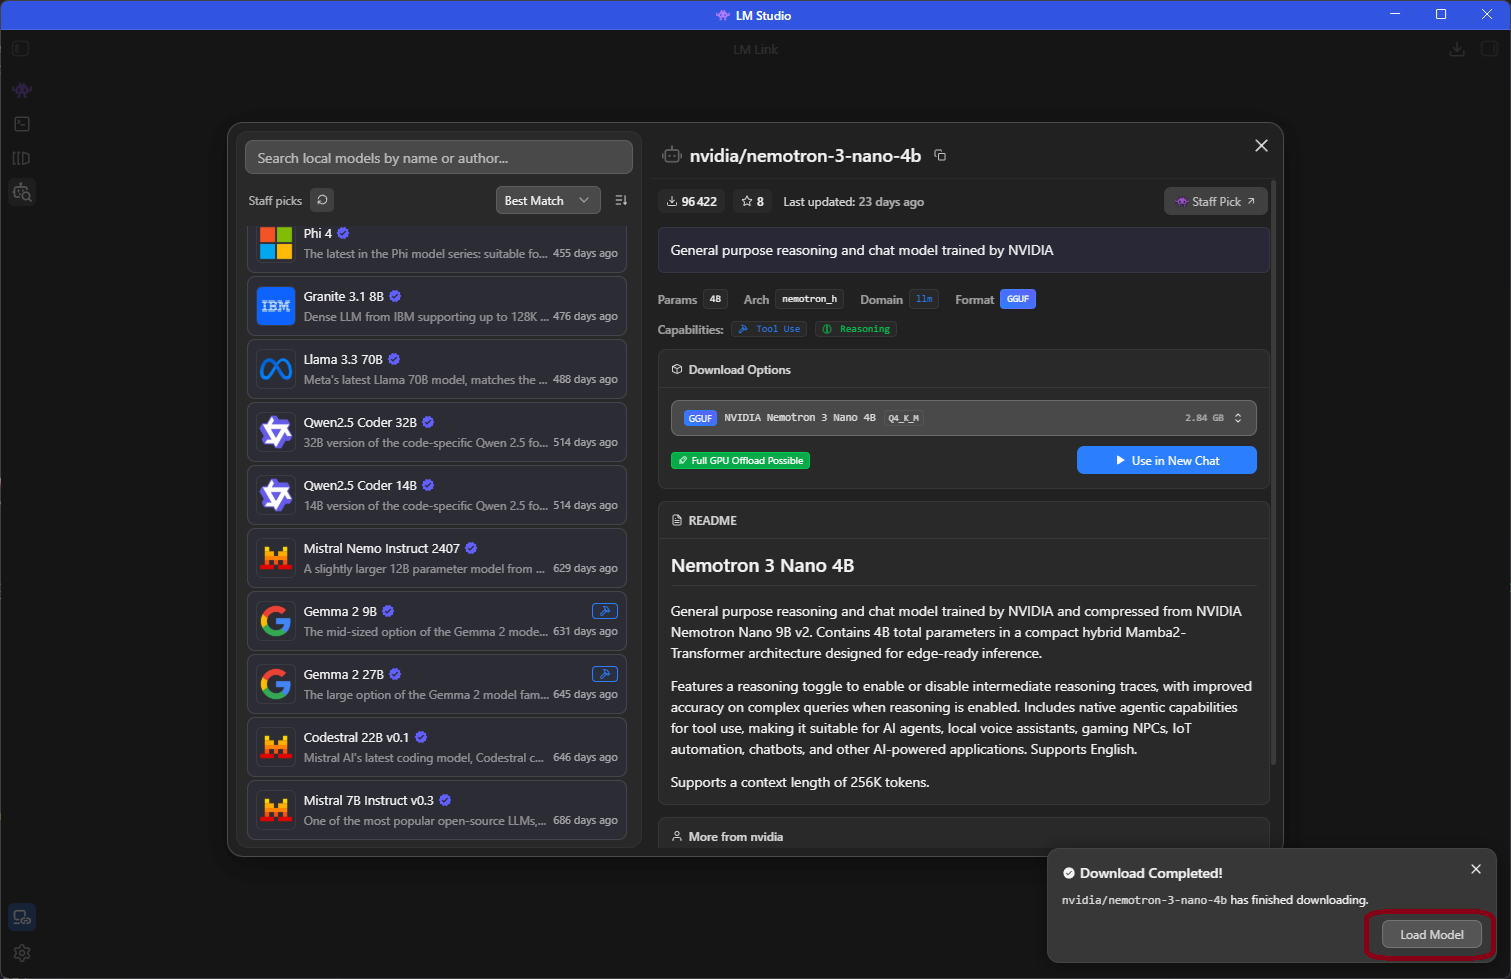
Task: Select Granite 3.1 8B model
Action: (x=438, y=306)
